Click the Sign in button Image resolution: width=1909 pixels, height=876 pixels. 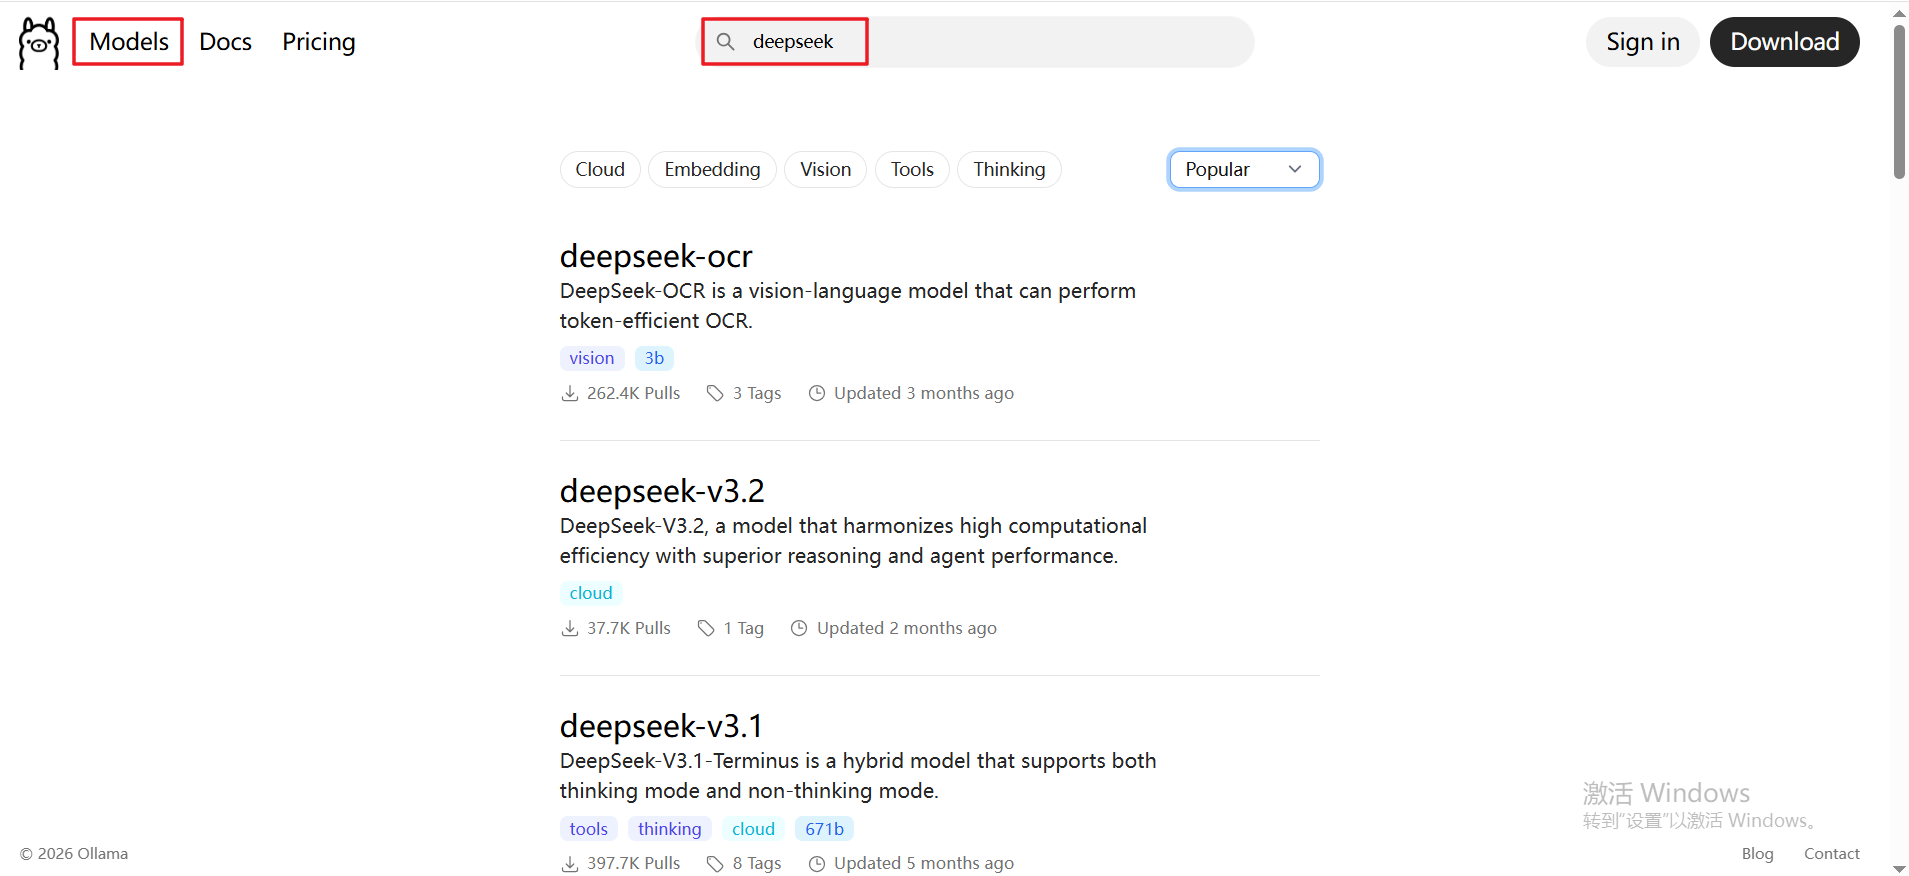tap(1642, 42)
